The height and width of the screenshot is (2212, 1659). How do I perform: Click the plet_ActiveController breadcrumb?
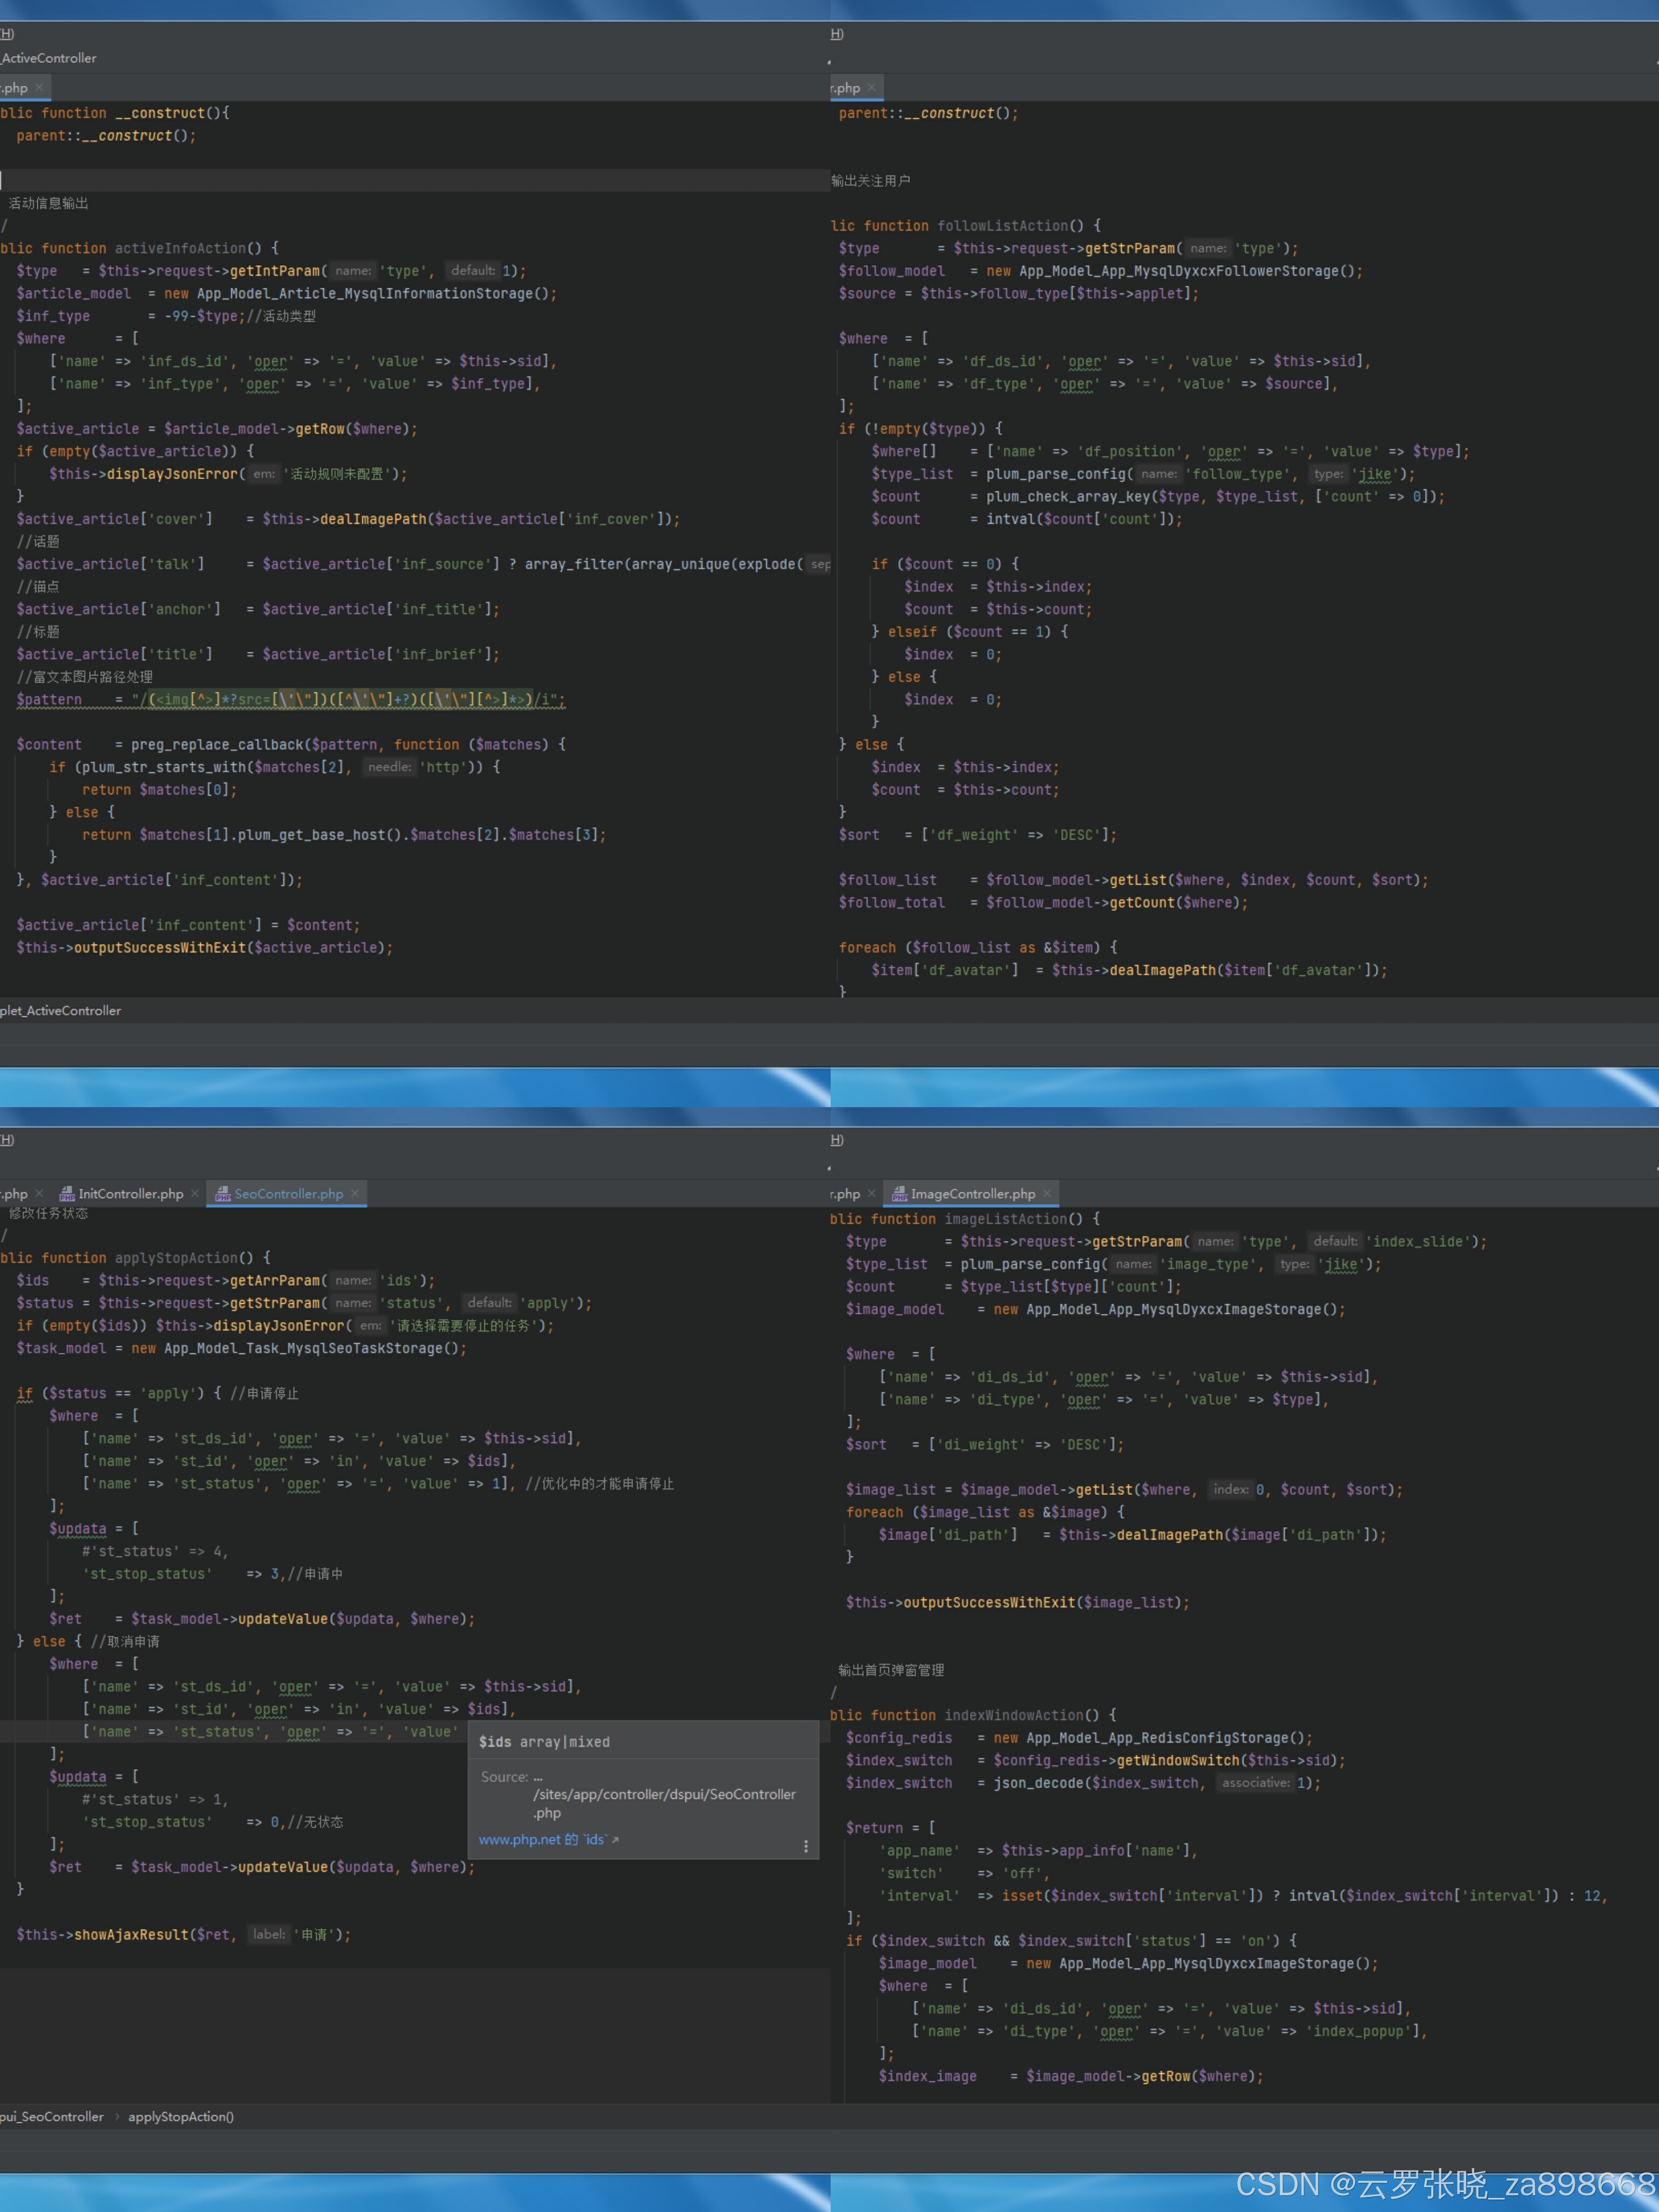61,1011
